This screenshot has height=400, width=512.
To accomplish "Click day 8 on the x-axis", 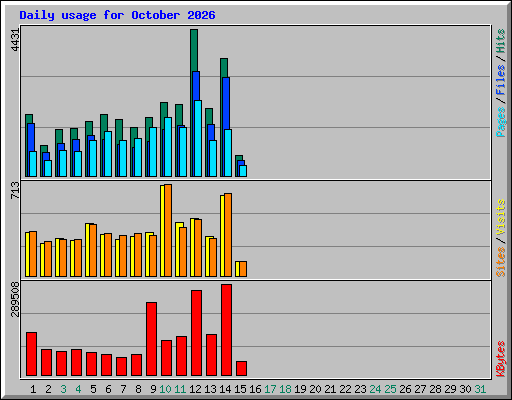I will point(138,389).
